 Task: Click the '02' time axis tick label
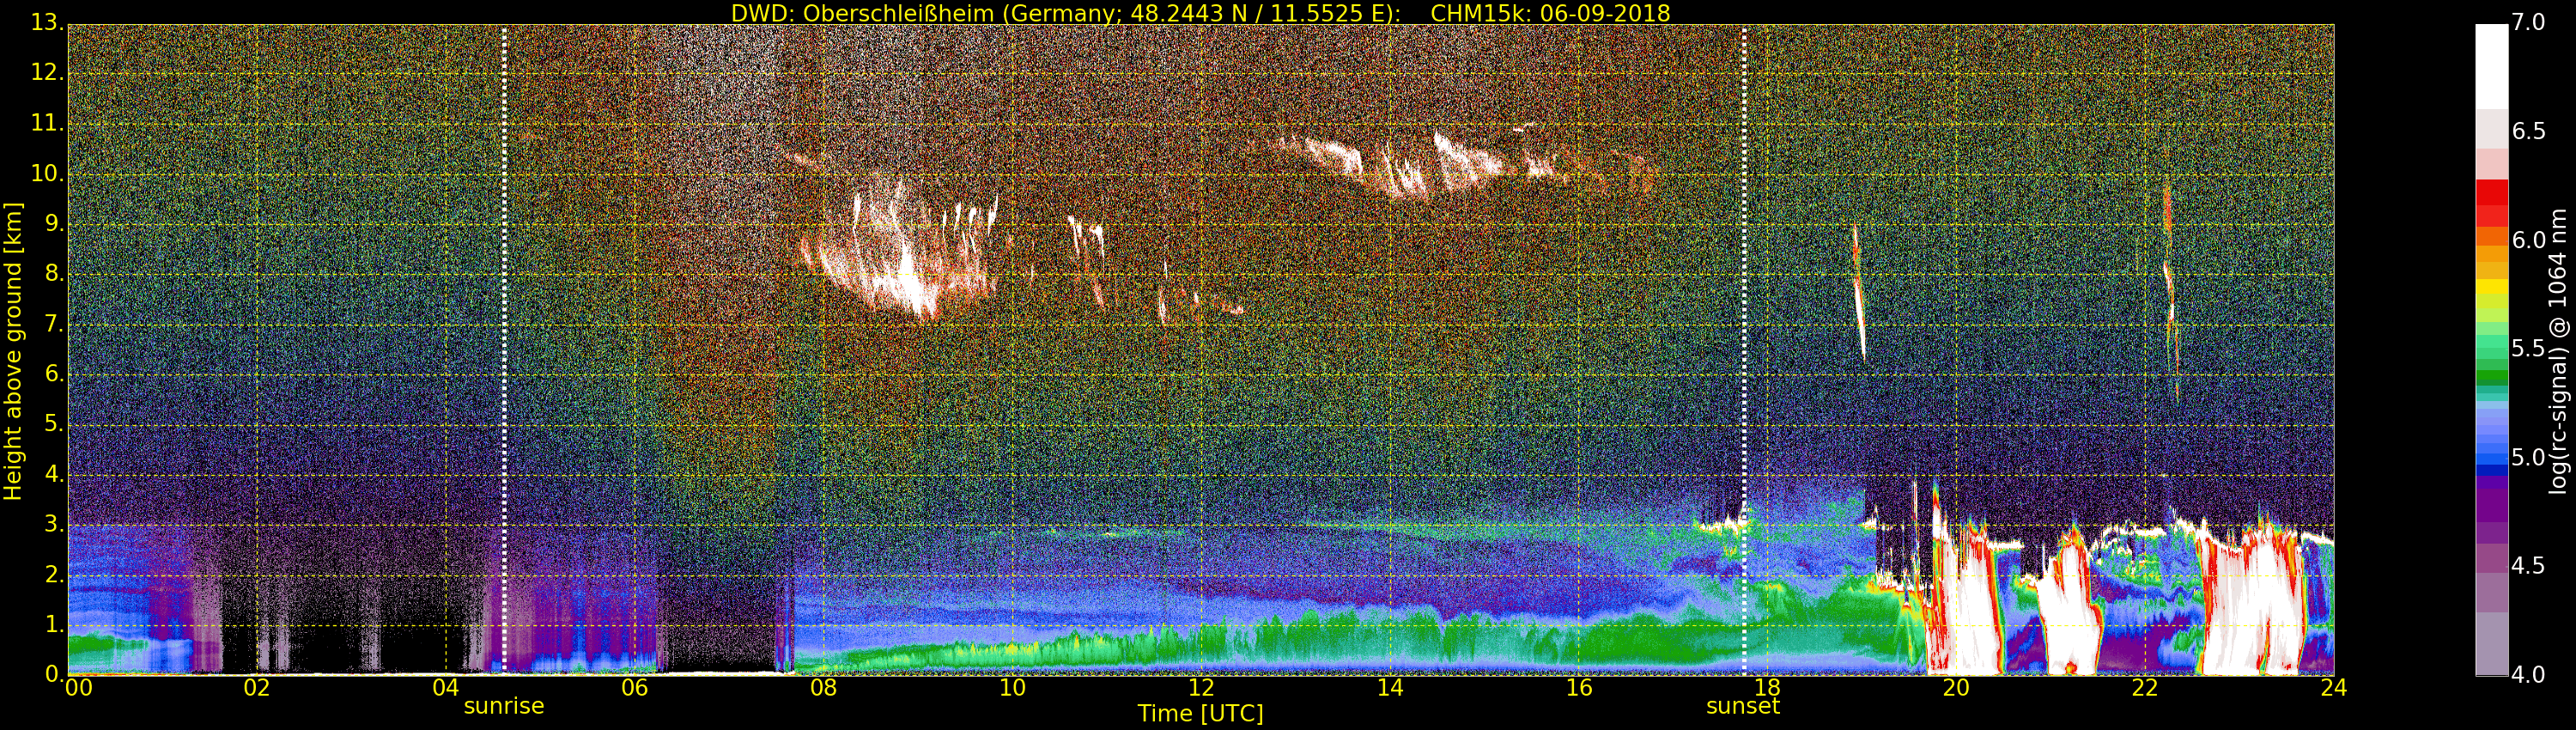click(257, 687)
